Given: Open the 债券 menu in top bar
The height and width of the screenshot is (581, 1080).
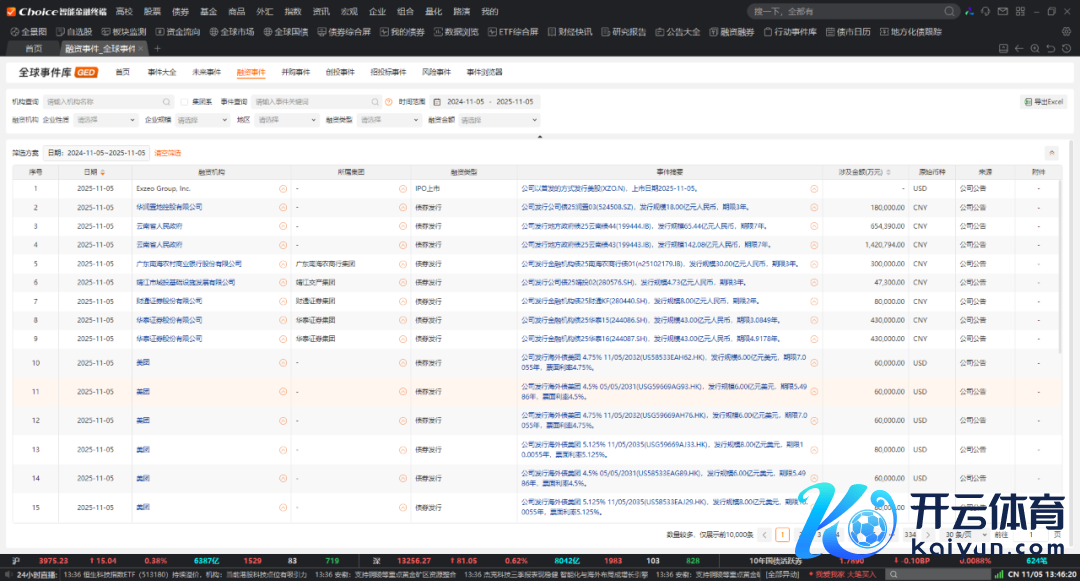Looking at the screenshot, I should point(180,11).
